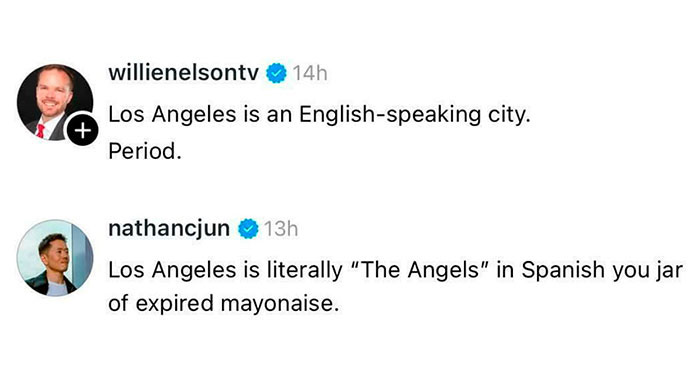Click the reply line starting "Los Angeles is literally"
The height and width of the screenshot is (368, 700).
pyautogui.click(x=396, y=271)
